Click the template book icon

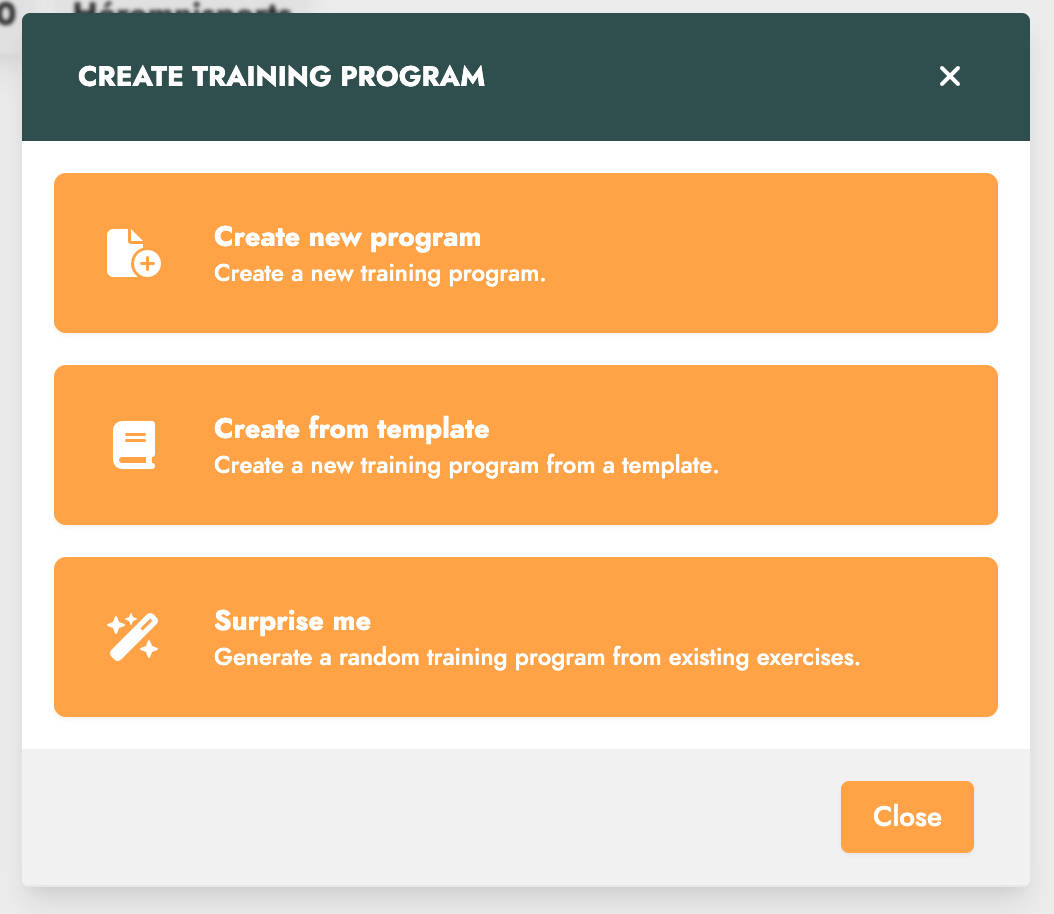coord(134,445)
